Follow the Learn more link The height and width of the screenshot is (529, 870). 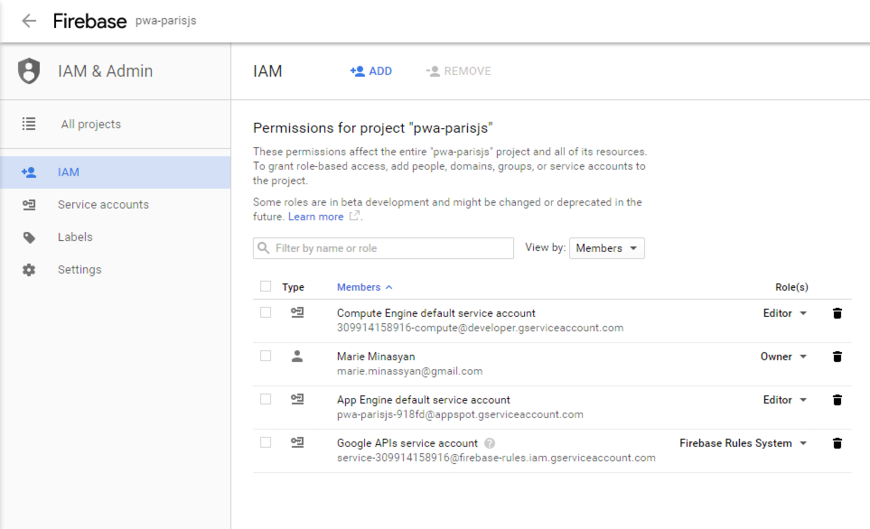(x=316, y=217)
